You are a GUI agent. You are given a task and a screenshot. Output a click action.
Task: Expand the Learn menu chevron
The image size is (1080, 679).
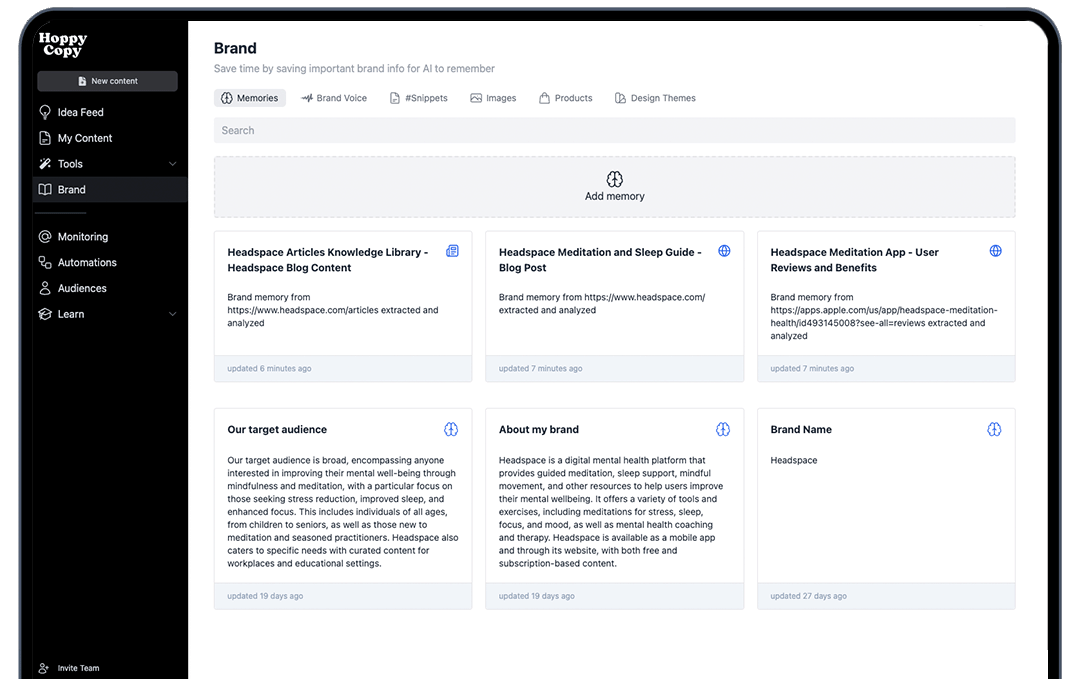(173, 314)
